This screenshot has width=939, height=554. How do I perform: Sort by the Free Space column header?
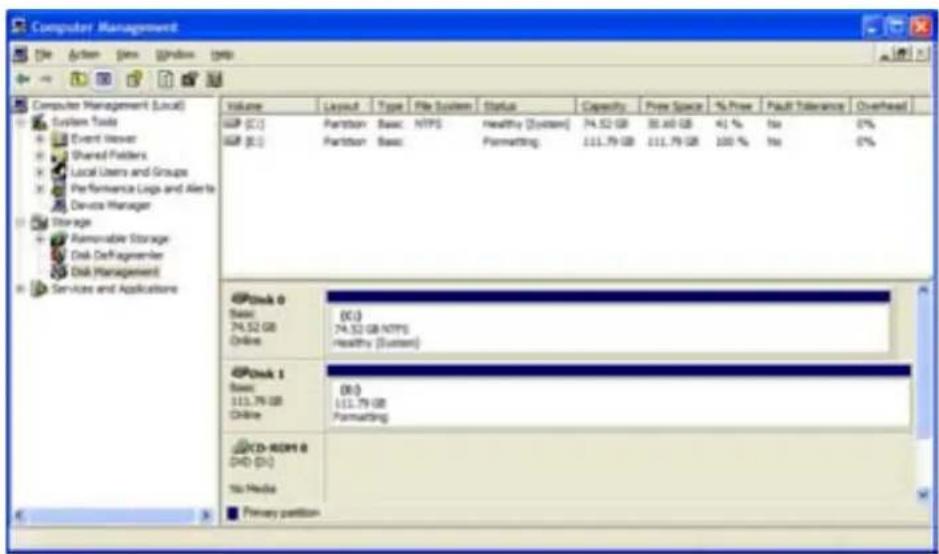(674, 106)
